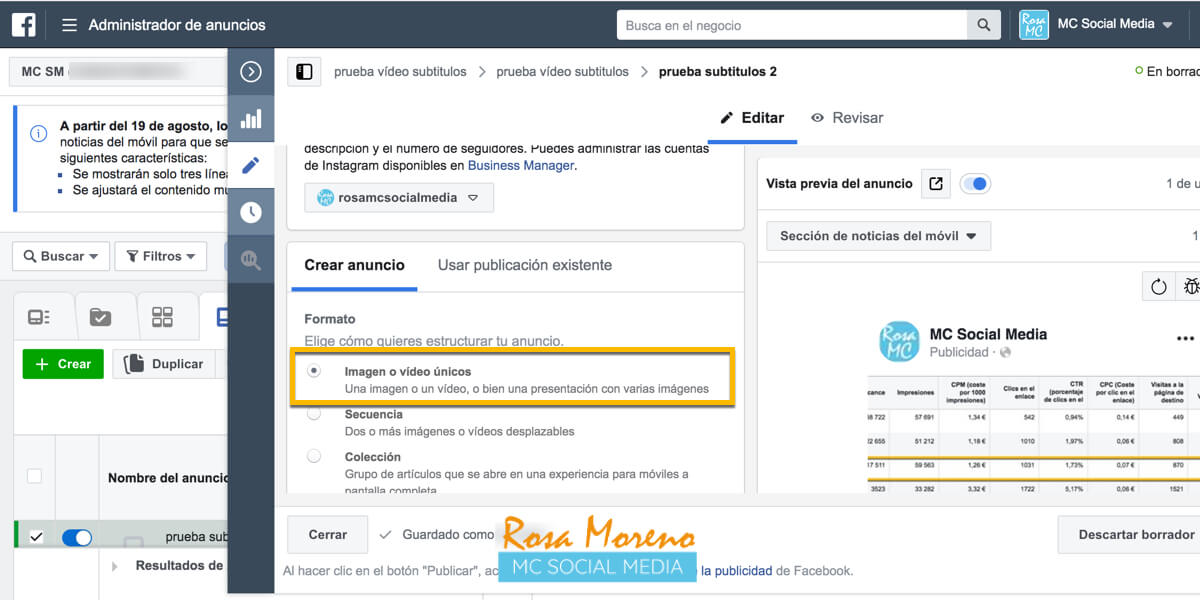Click the refresh preview icon
The image size is (1200, 600).
[1158, 287]
